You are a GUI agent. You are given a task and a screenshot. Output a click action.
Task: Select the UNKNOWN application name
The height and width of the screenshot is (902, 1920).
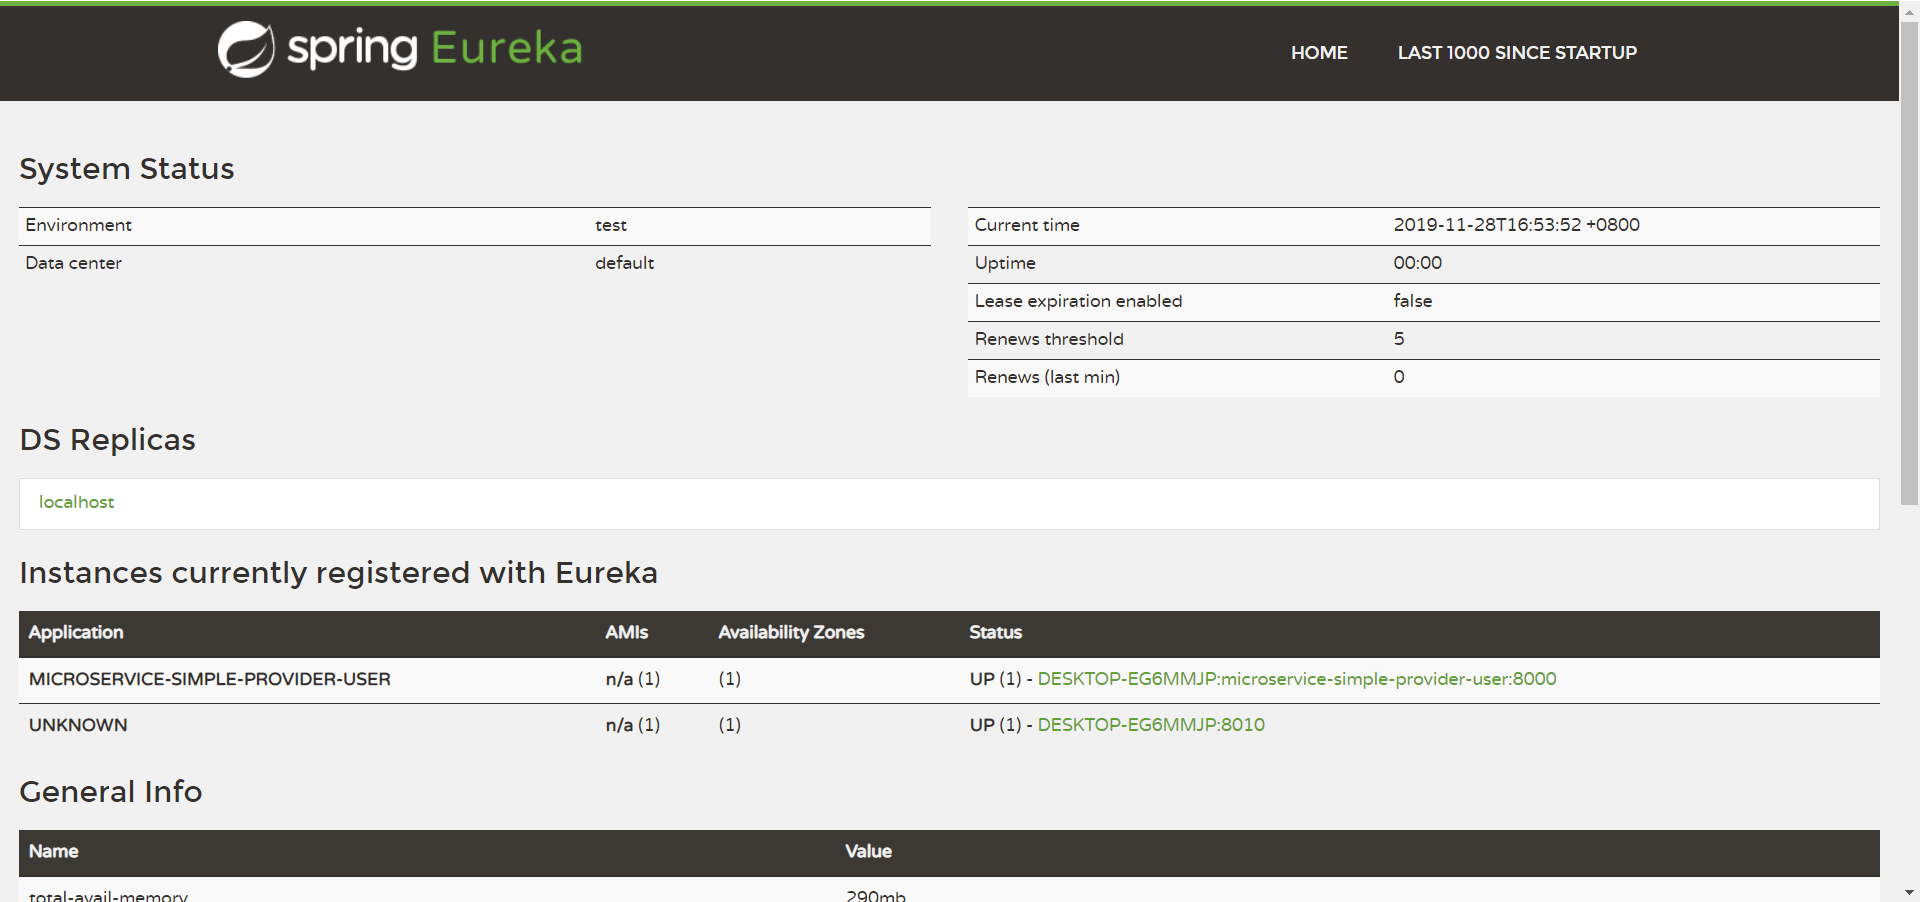78,725
